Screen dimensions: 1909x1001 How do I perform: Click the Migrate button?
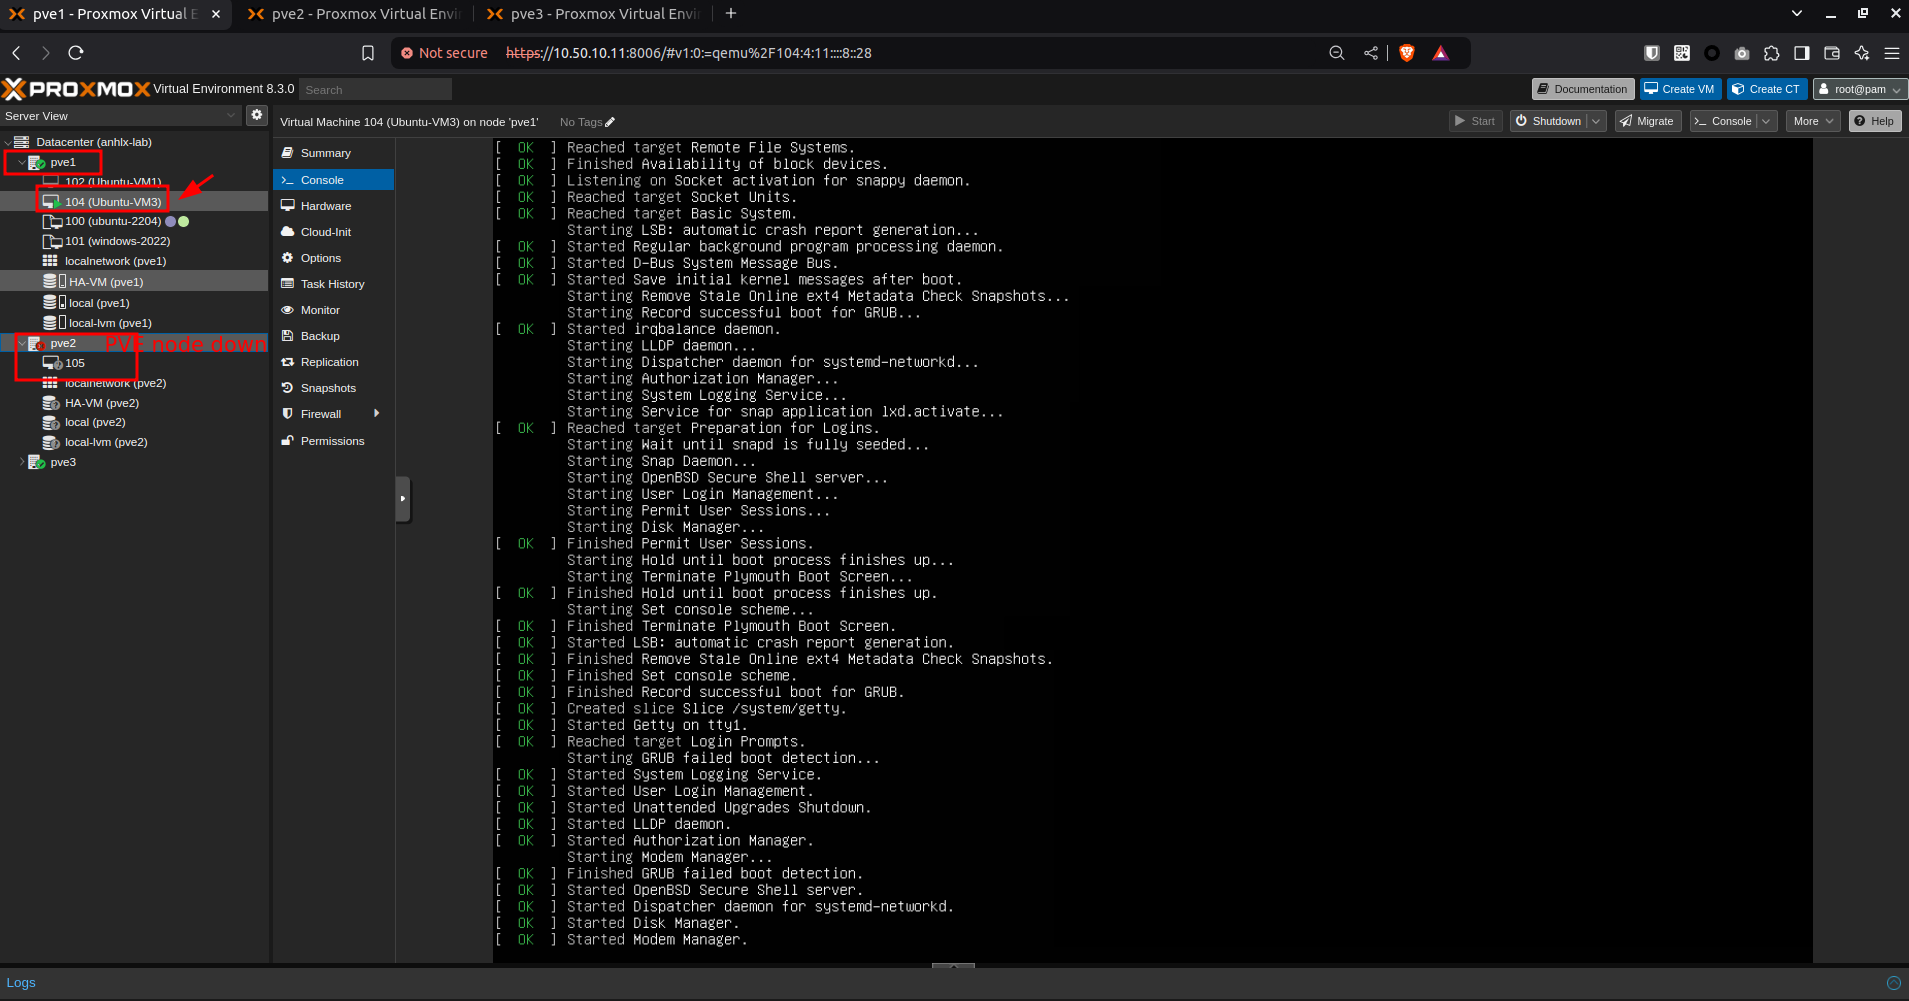click(1647, 121)
